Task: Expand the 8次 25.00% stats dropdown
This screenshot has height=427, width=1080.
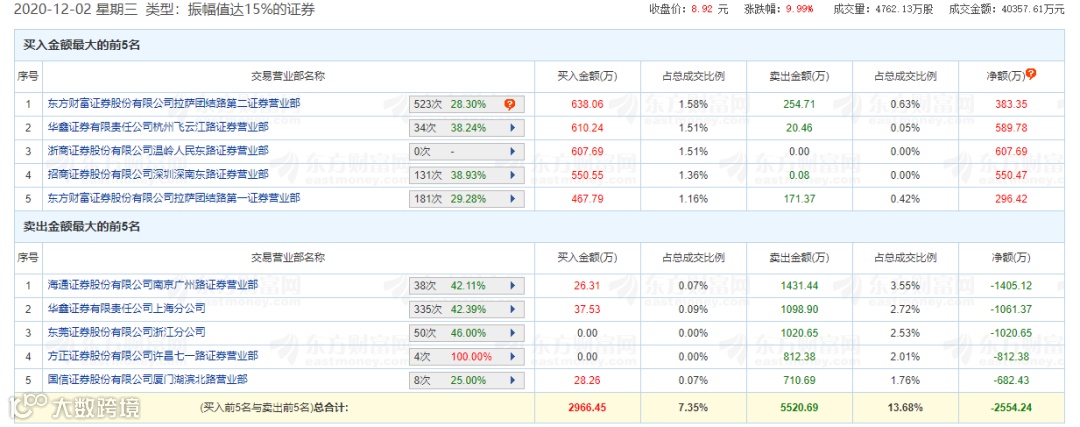Action: point(467,380)
